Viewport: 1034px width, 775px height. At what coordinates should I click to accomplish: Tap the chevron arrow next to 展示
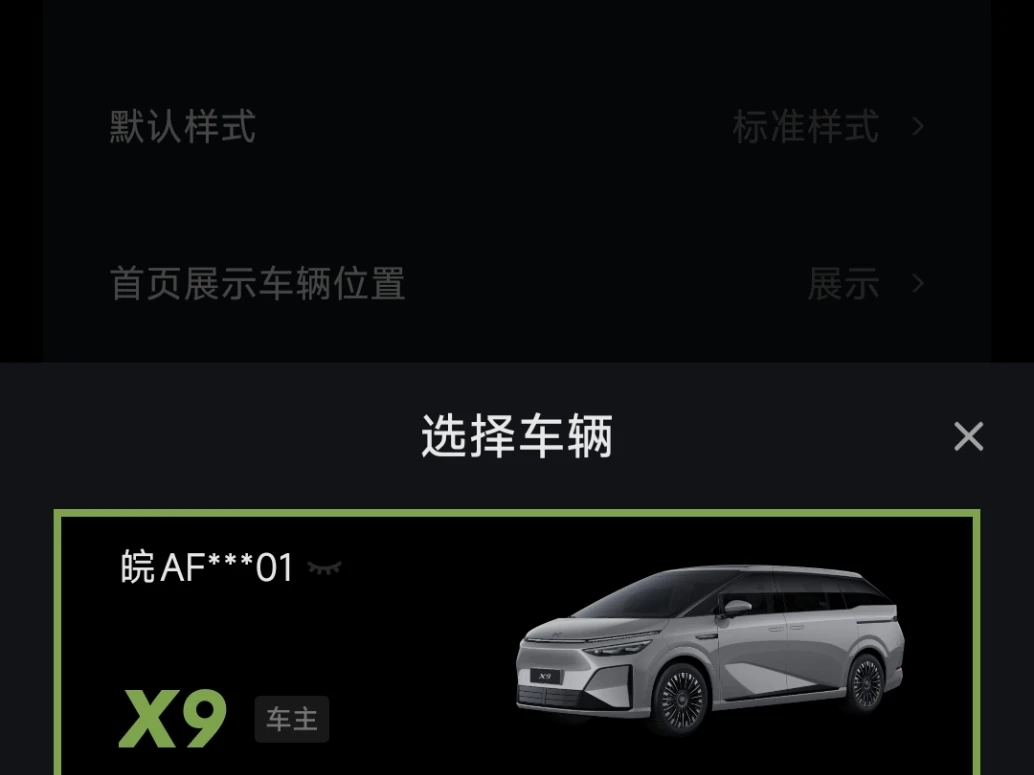pos(918,284)
